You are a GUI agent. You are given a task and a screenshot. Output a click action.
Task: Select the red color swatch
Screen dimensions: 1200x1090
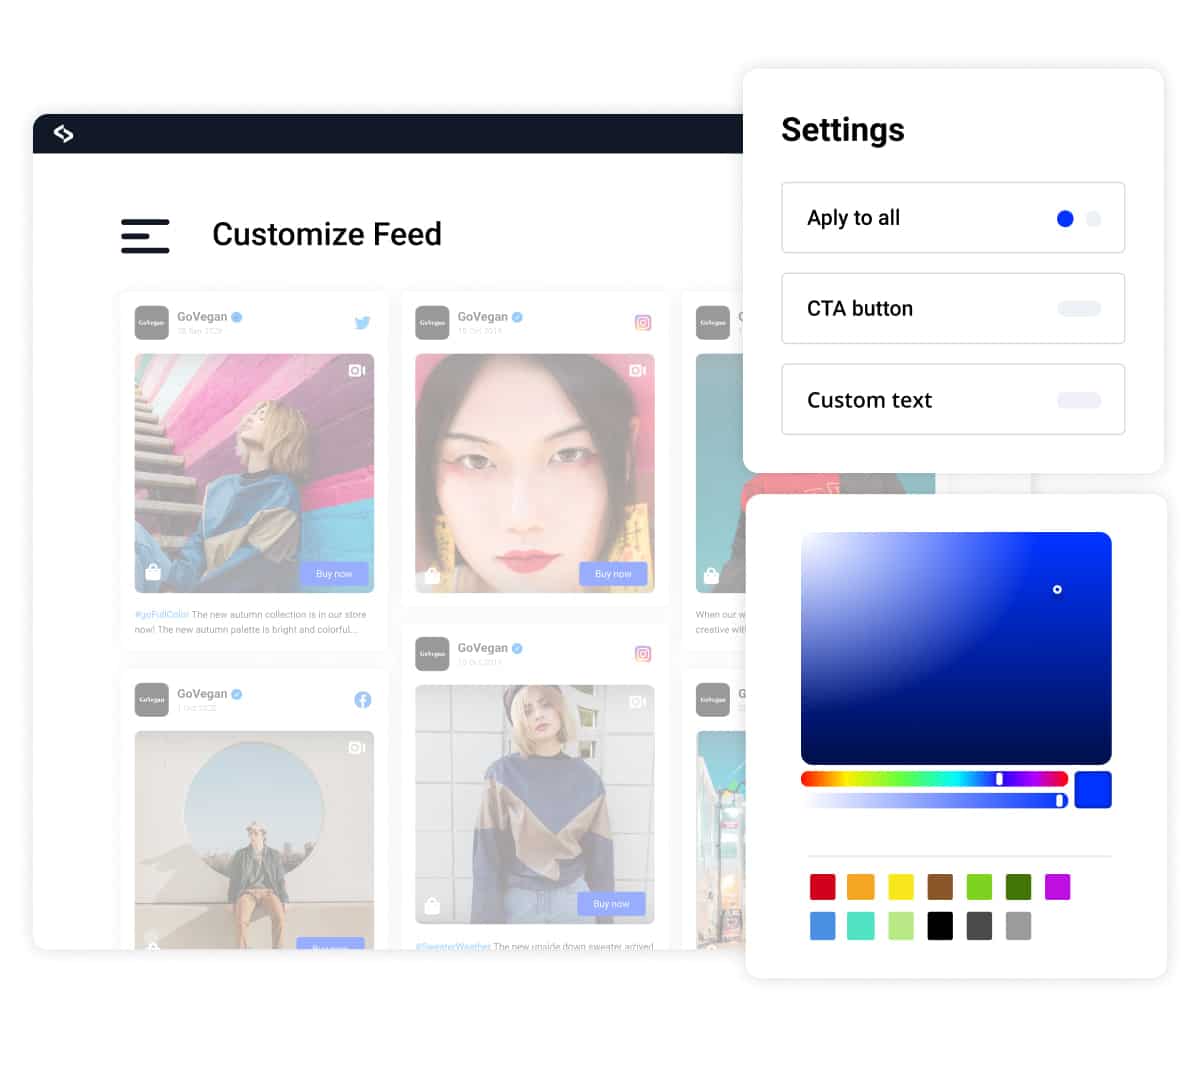click(822, 887)
